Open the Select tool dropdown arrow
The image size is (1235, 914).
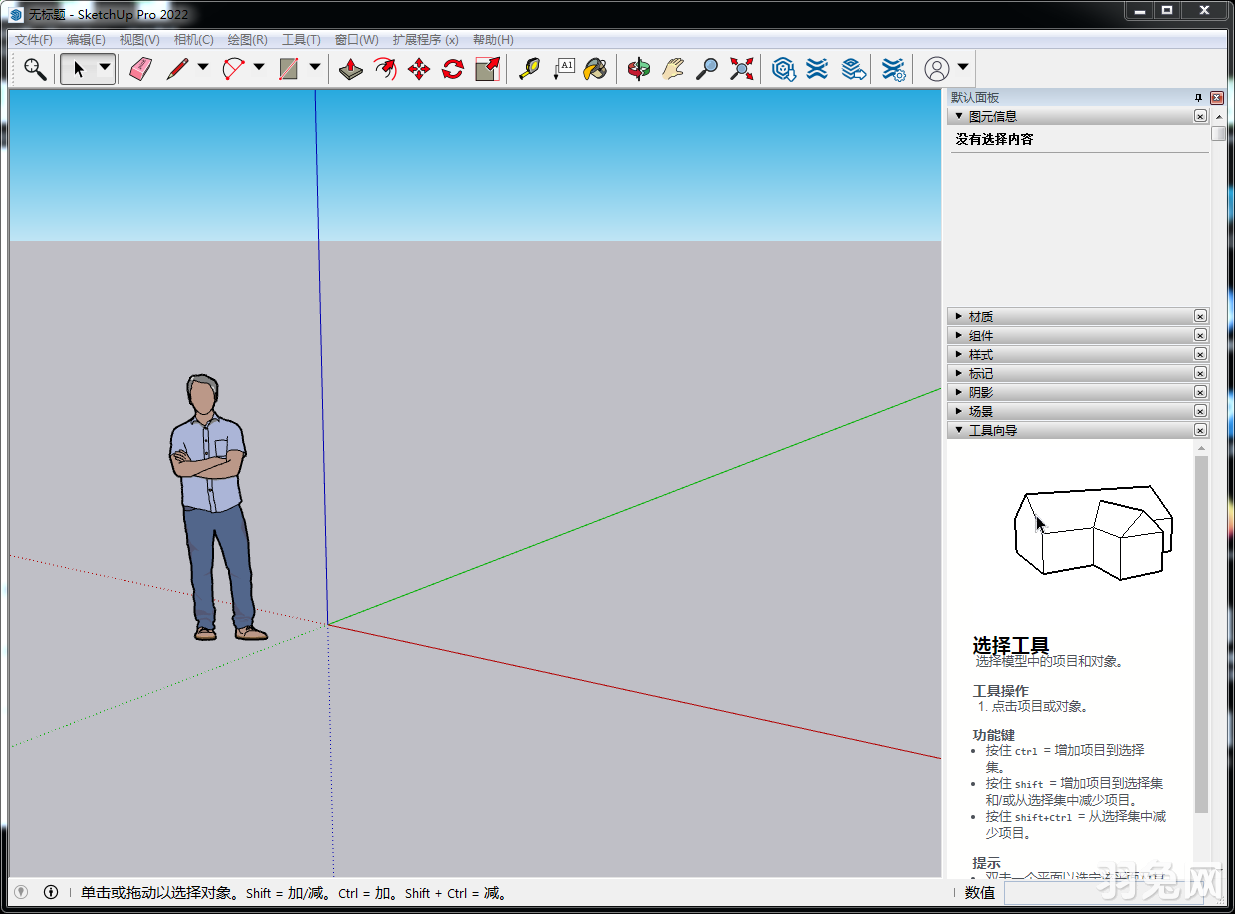coord(103,68)
